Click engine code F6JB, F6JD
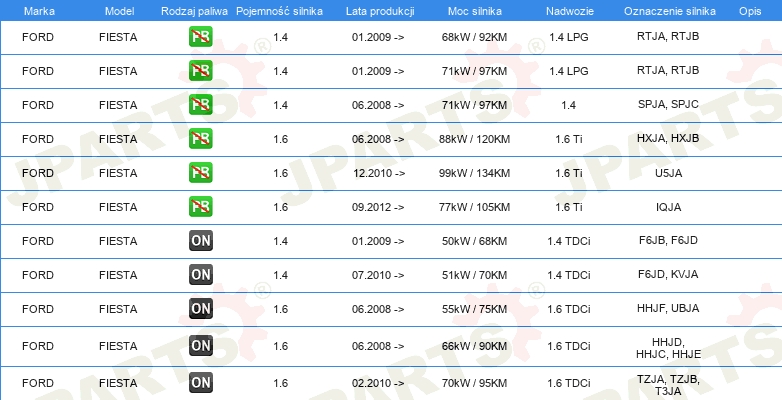This screenshot has width=782, height=400. (x=668, y=240)
